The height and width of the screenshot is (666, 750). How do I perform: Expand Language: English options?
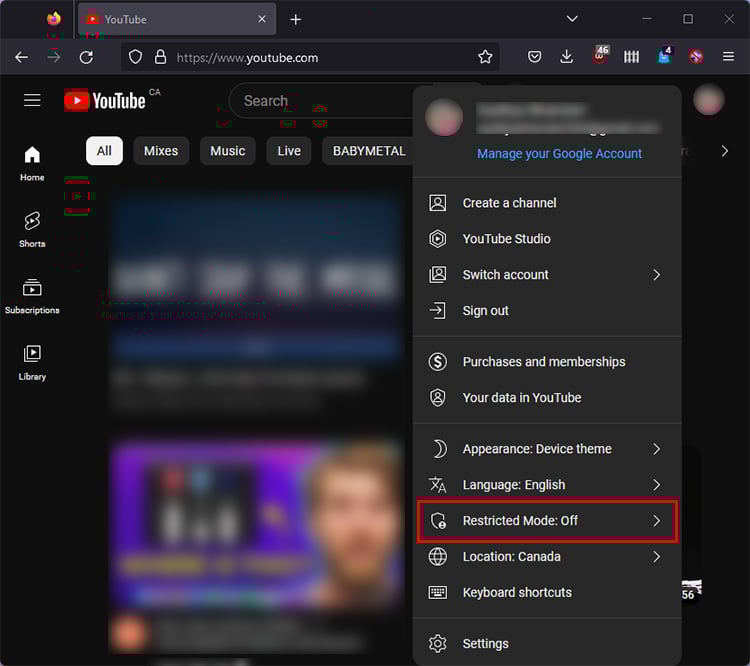coord(547,485)
